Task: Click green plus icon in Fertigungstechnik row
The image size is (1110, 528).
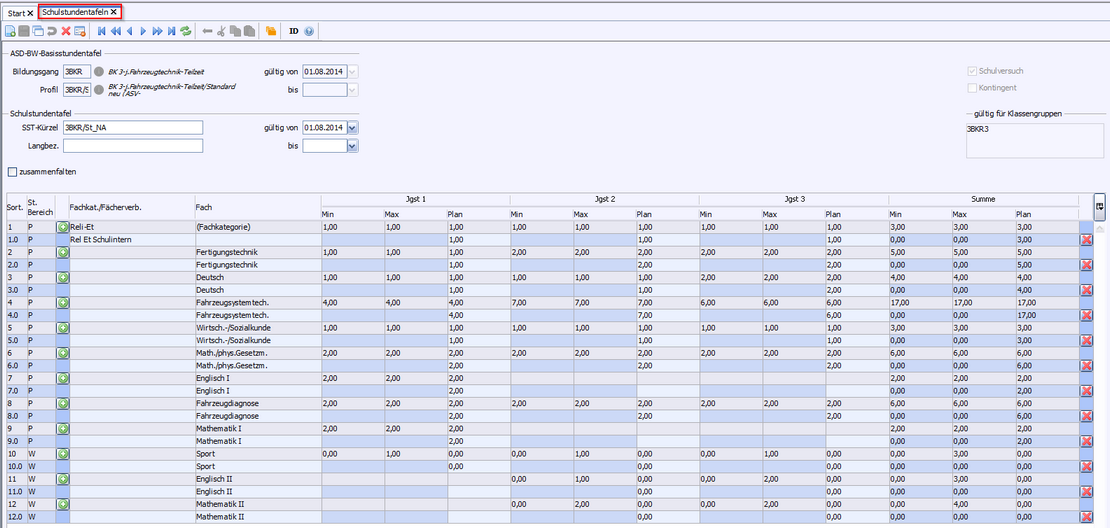Action: tap(62, 253)
